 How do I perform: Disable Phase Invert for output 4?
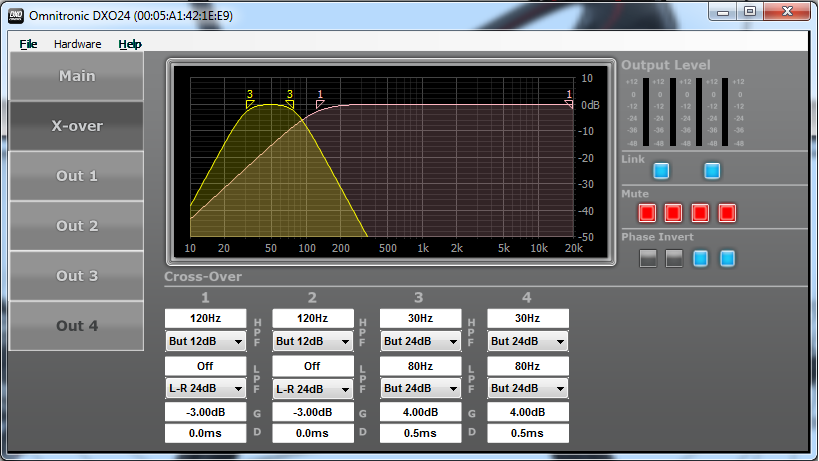click(x=728, y=258)
